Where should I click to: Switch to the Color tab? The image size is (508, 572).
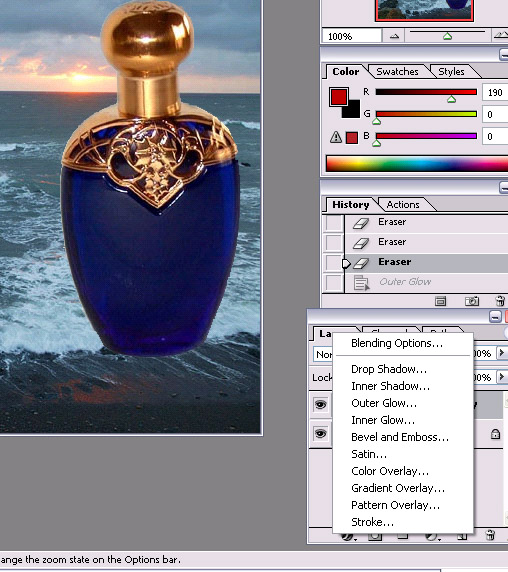[x=346, y=72]
